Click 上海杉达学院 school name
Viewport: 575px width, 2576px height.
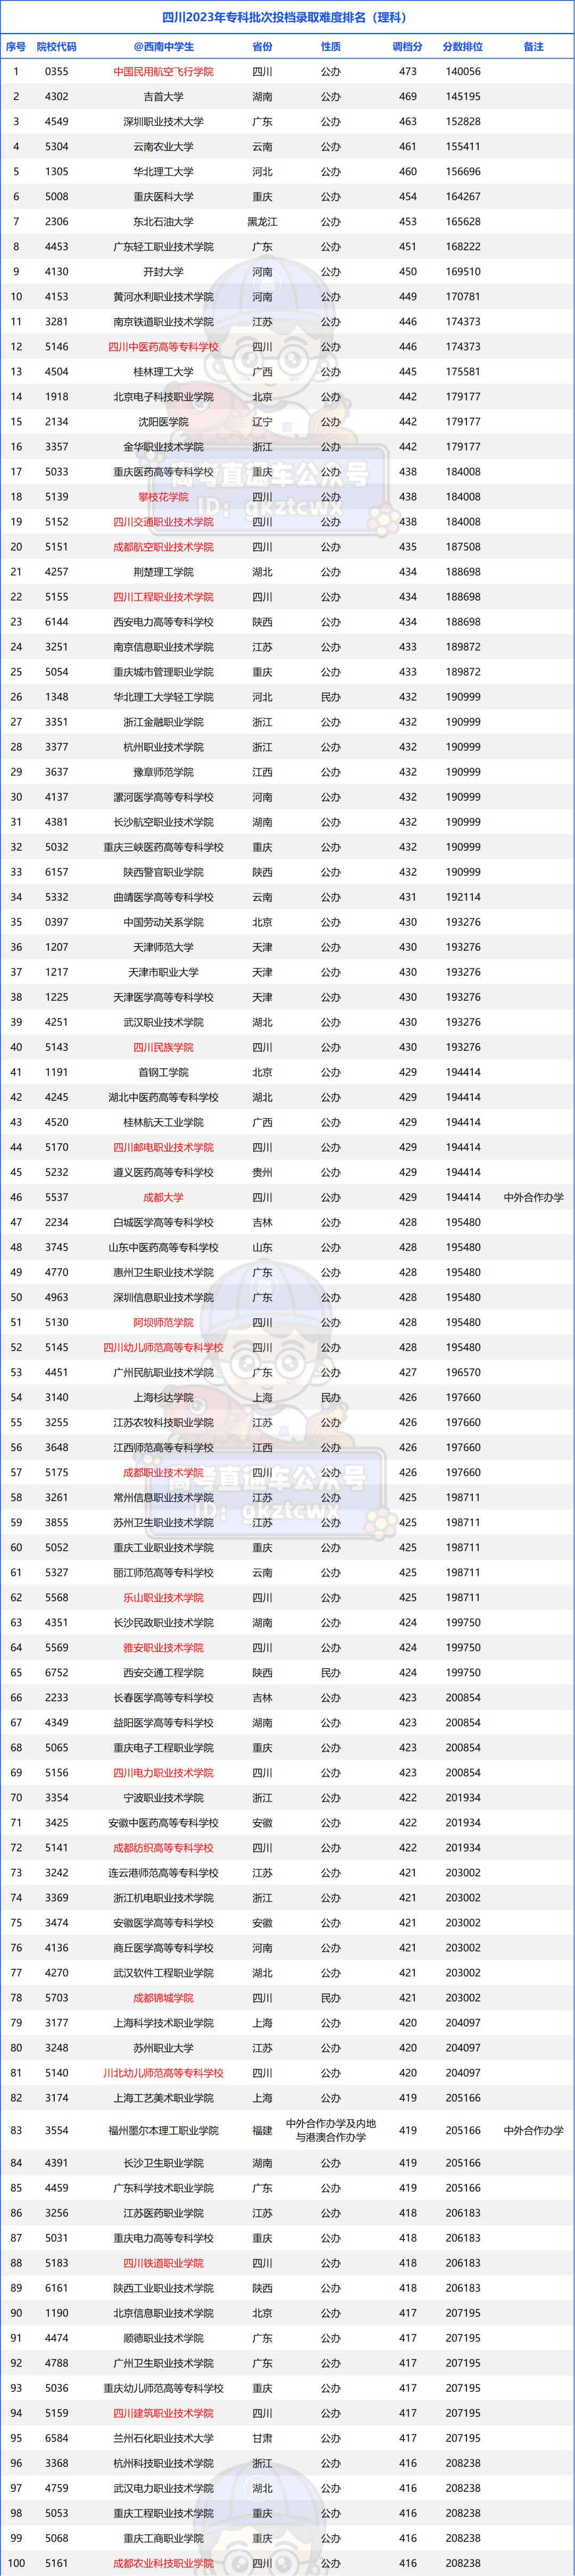163,1397
